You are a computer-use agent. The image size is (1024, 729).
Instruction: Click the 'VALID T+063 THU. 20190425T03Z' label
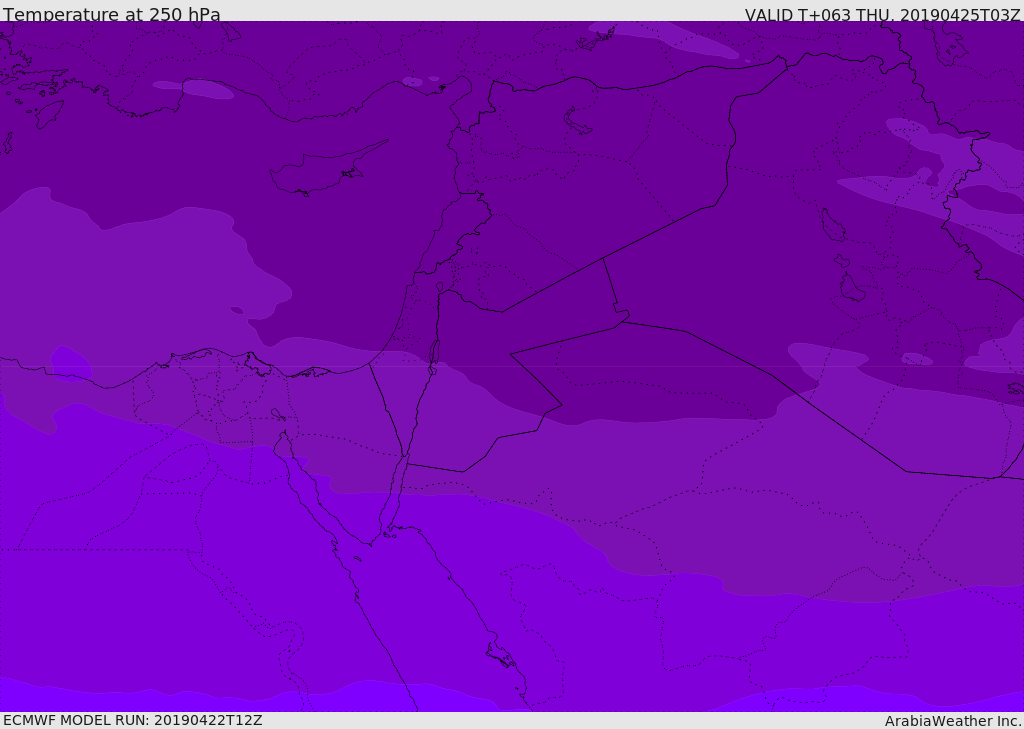point(882,14)
